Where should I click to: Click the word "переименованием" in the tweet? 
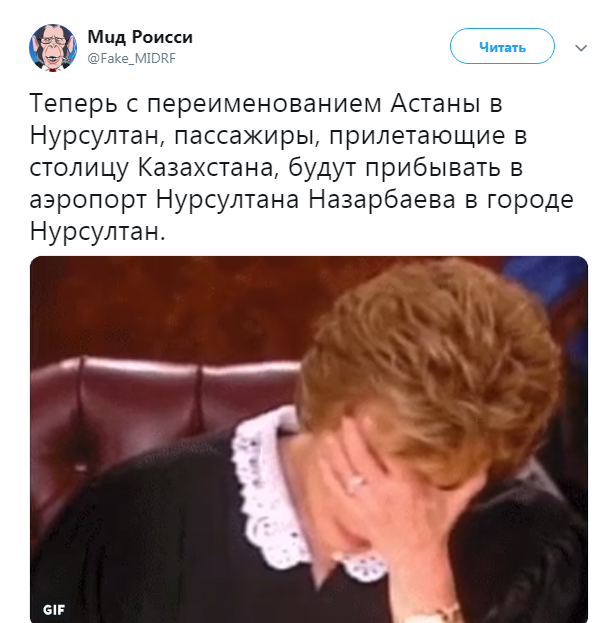click(x=264, y=104)
